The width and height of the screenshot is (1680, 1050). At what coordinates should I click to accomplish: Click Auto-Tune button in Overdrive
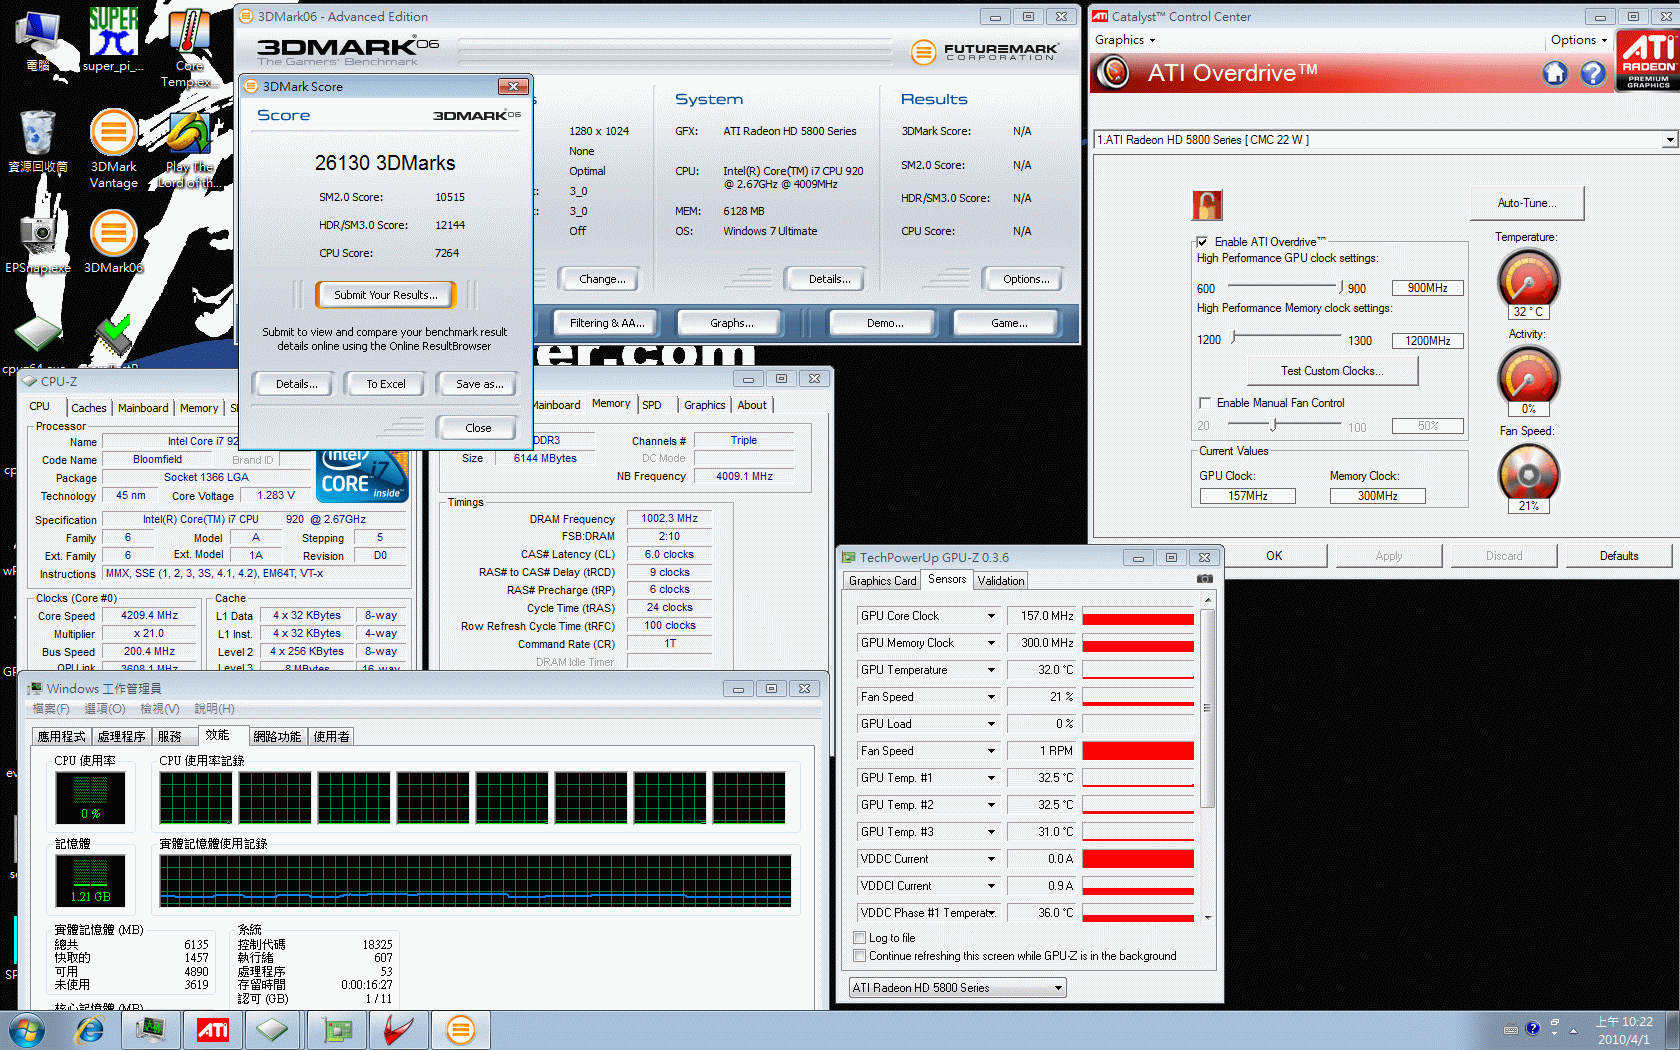(1526, 203)
